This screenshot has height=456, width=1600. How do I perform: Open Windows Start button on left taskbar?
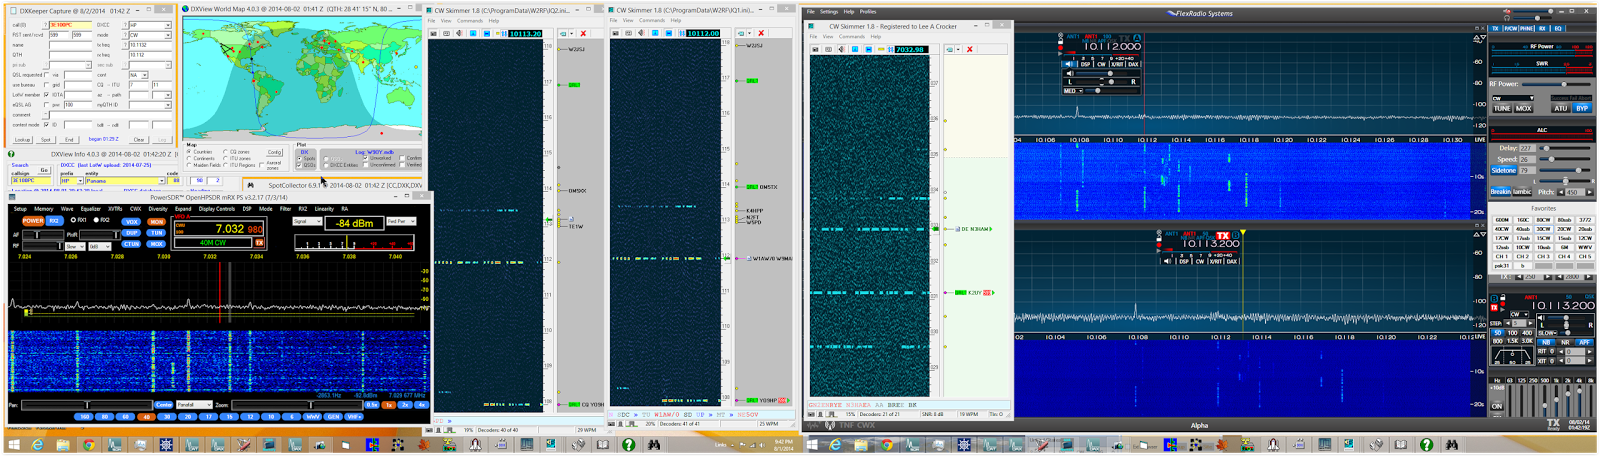click(x=14, y=445)
